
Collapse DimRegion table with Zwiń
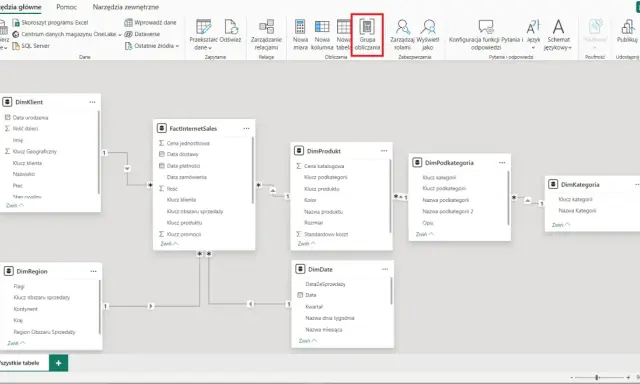[16, 343]
